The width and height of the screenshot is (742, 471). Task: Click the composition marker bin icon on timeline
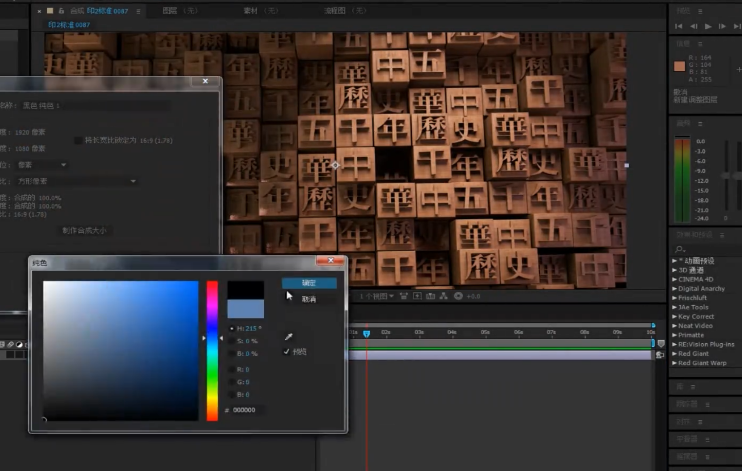[660, 343]
